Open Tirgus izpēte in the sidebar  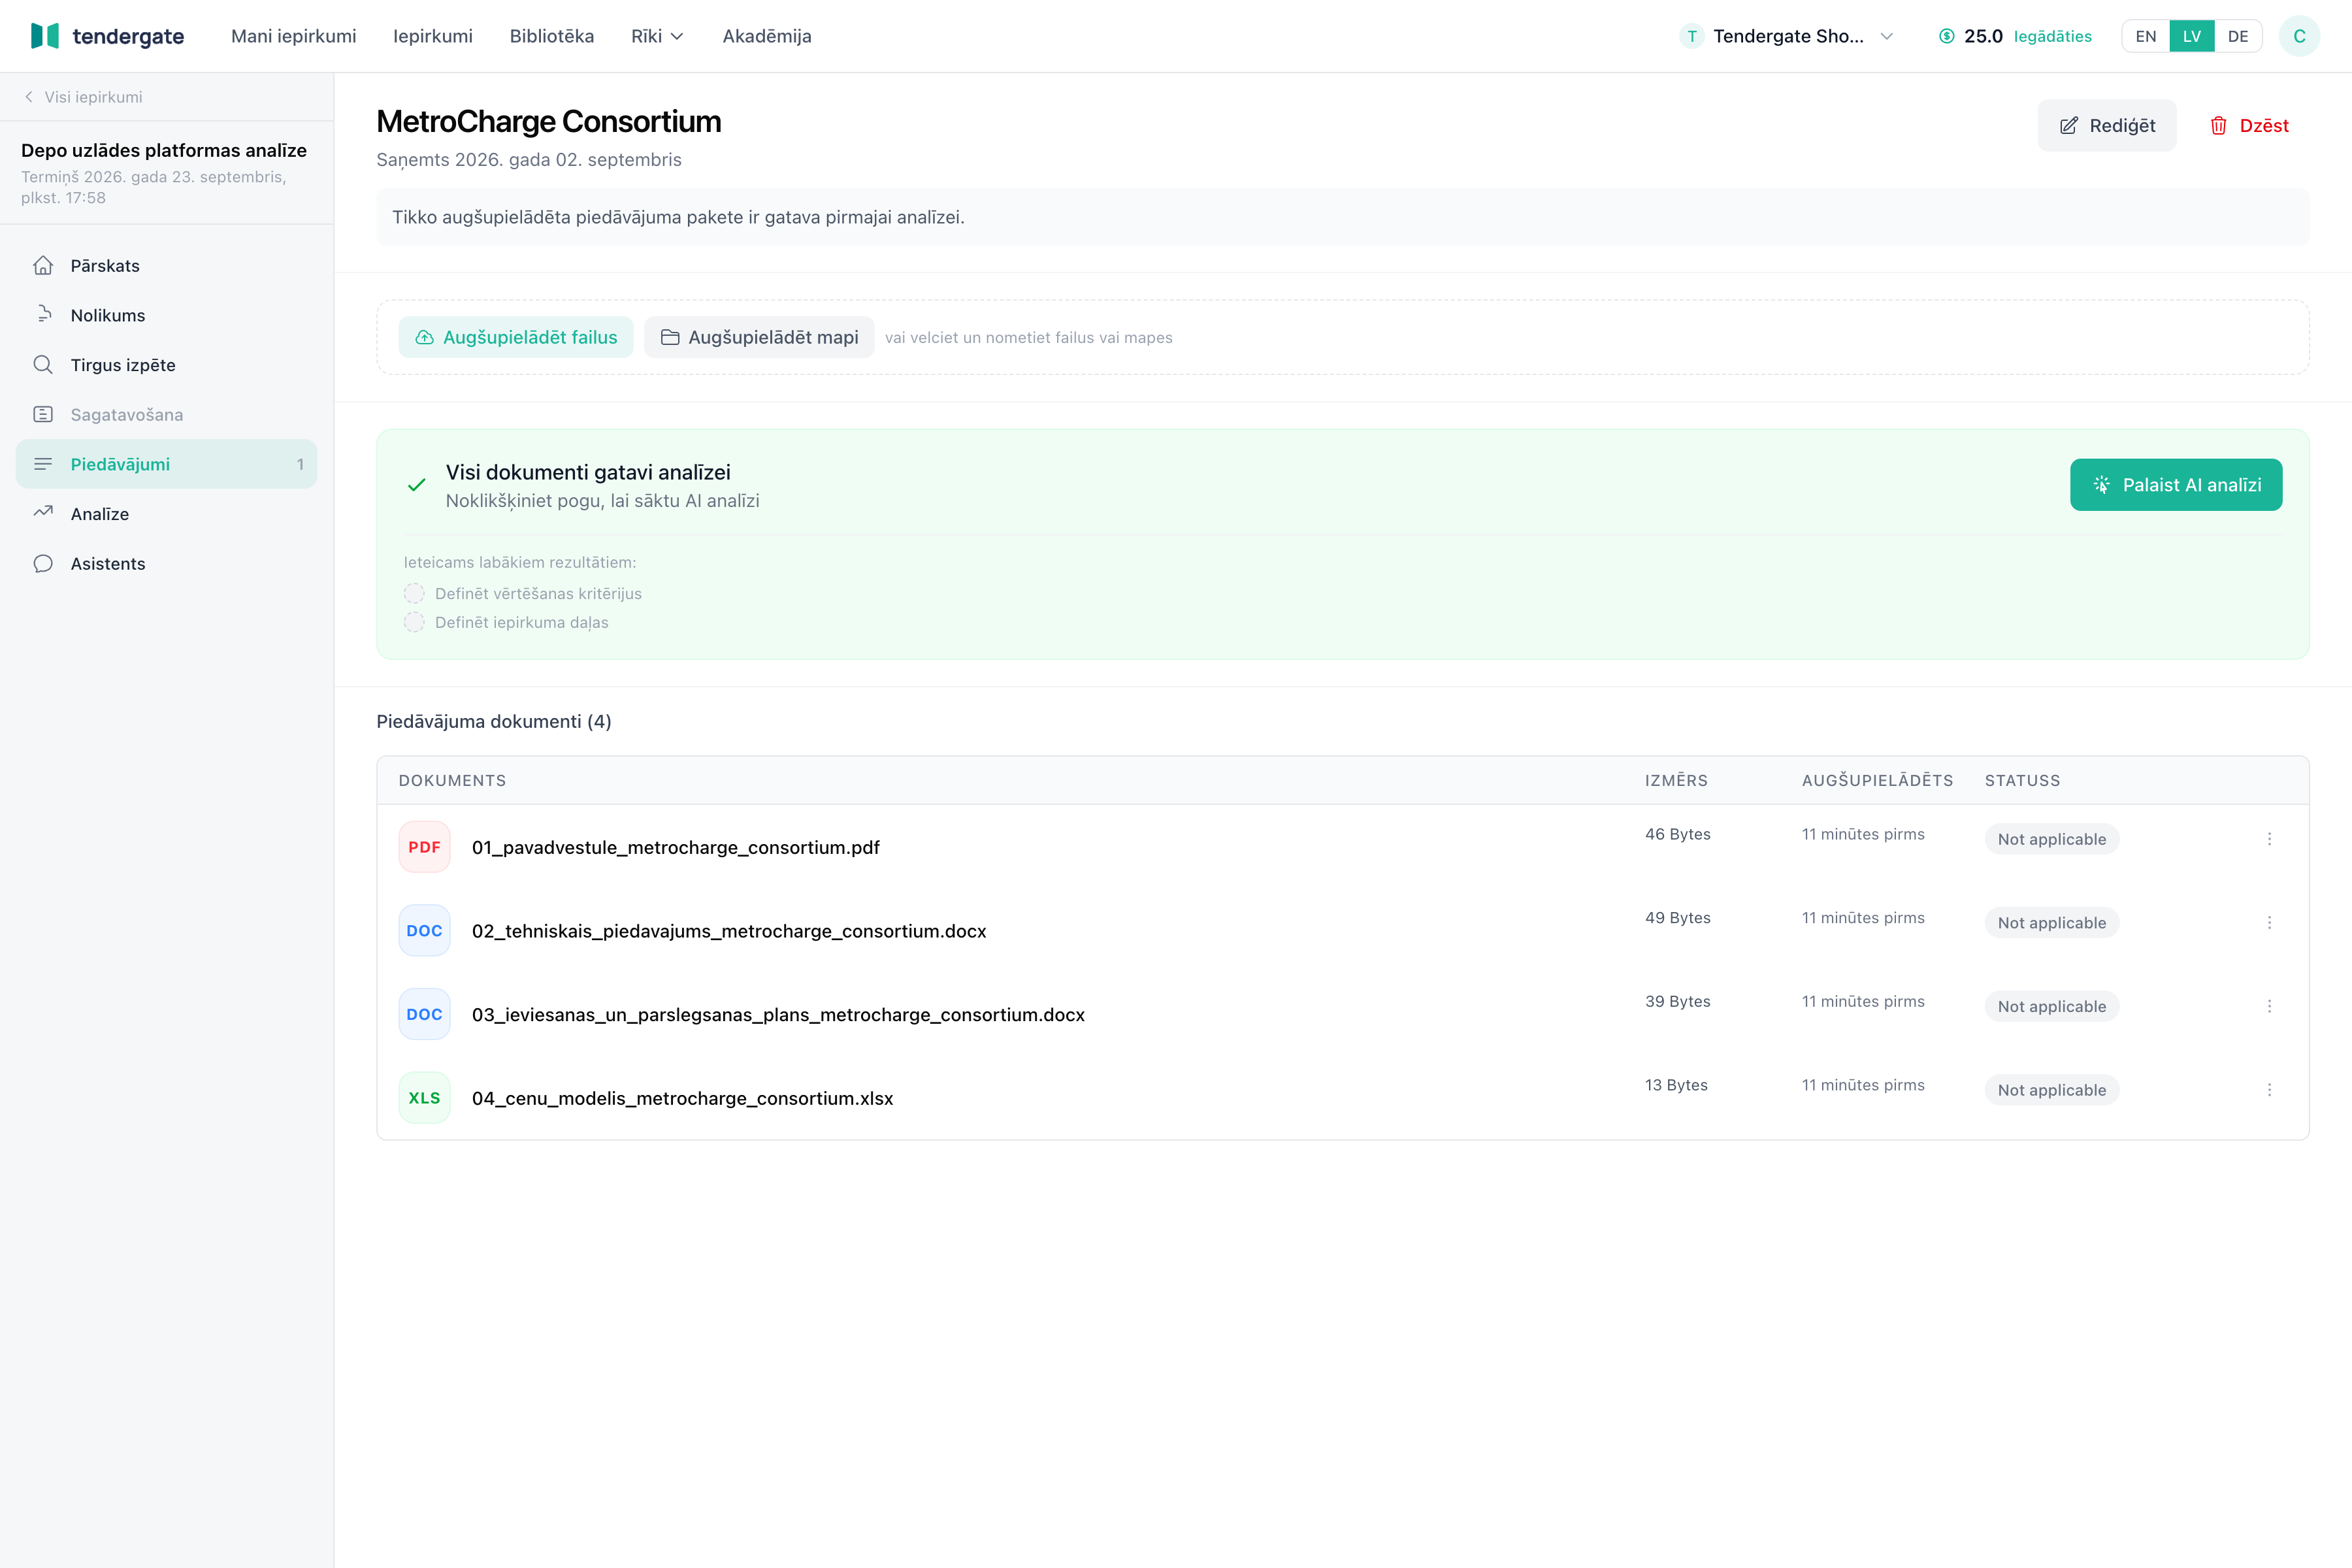click(x=166, y=365)
